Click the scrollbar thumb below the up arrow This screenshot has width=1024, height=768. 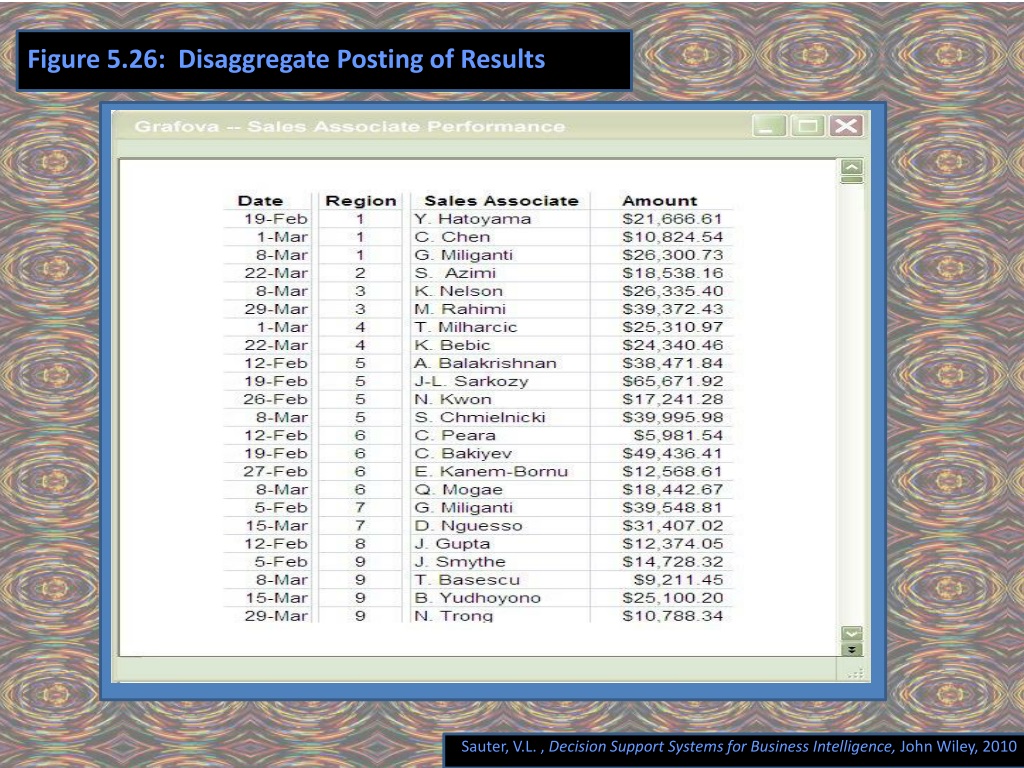click(852, 180)
